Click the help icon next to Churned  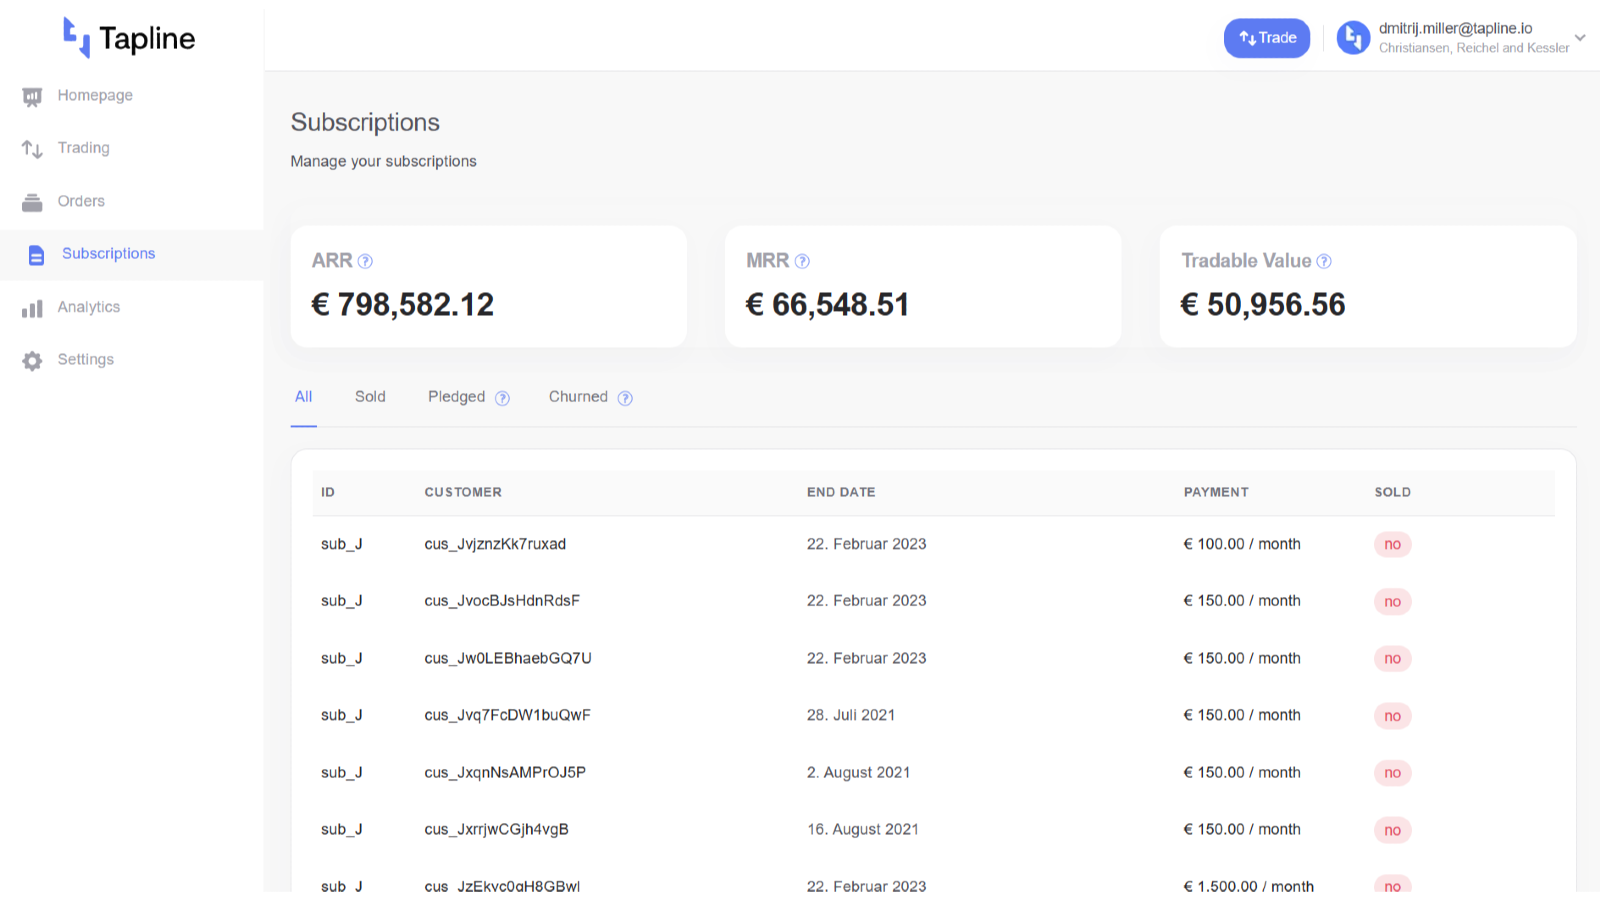coord(625,398)
